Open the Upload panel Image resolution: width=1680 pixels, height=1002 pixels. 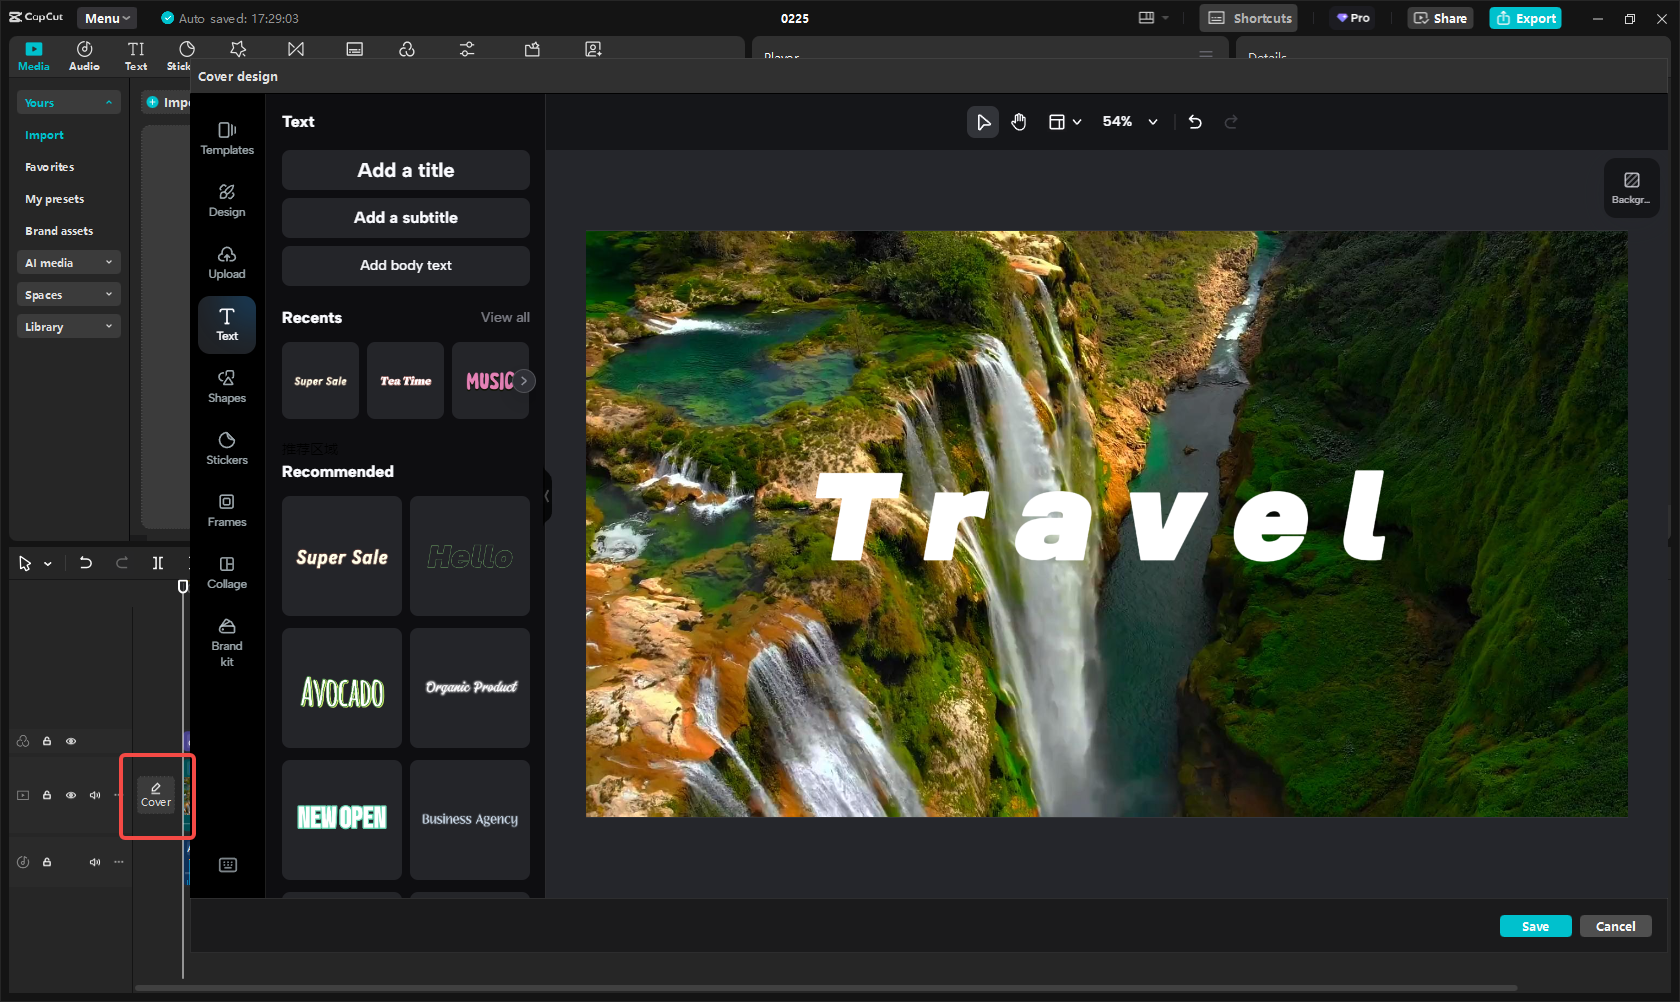[x=227, y=261]
